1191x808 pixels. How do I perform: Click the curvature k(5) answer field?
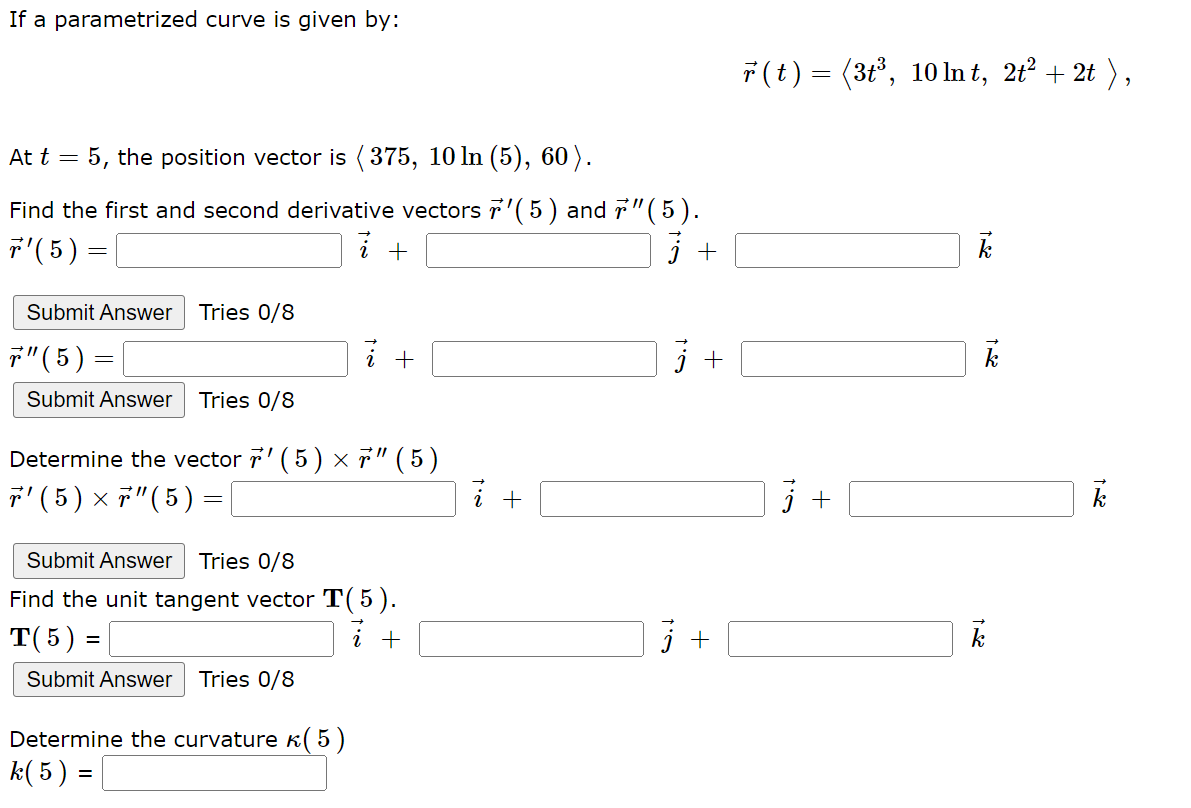coord(214,772)
